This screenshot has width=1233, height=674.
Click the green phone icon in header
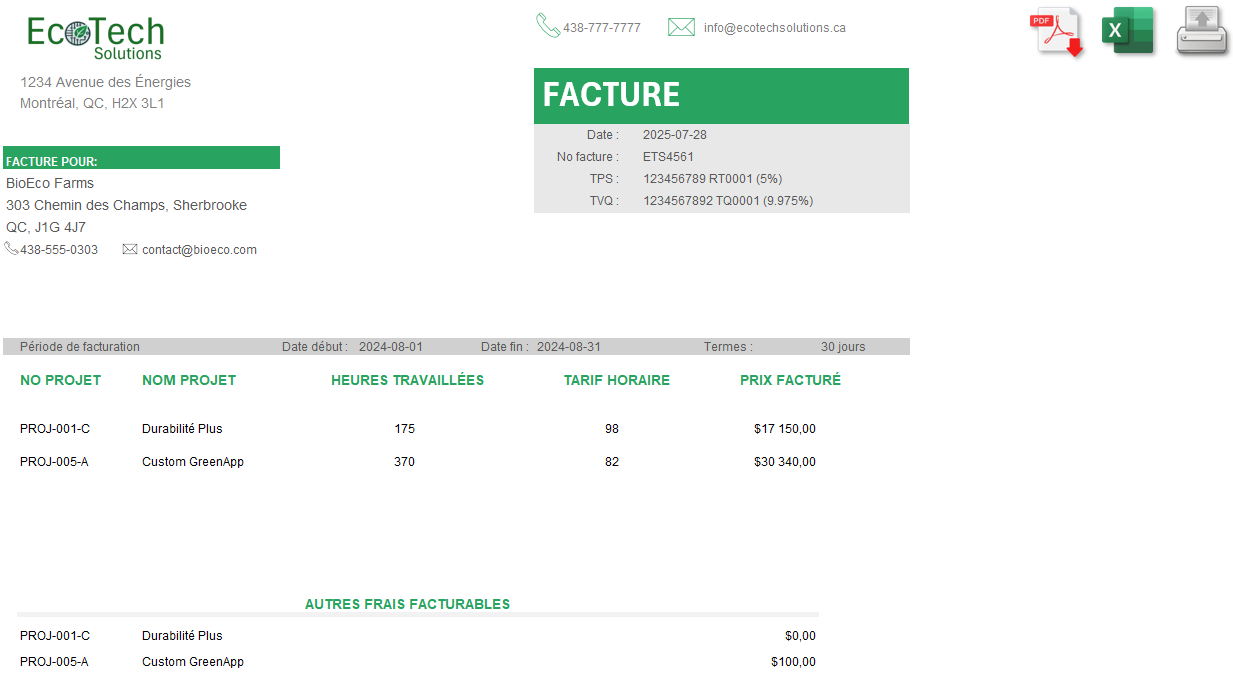click(x=547, y=26)
